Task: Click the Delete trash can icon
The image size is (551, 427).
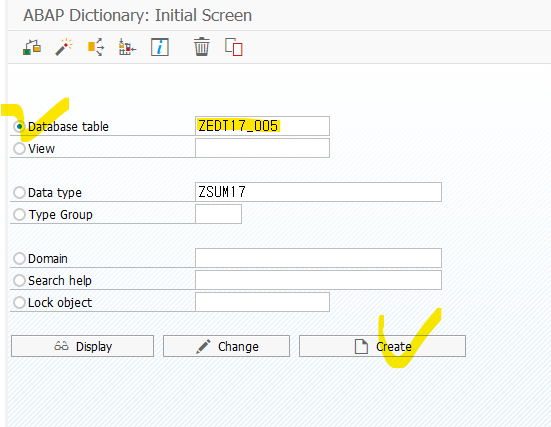Action: (202, 47)
